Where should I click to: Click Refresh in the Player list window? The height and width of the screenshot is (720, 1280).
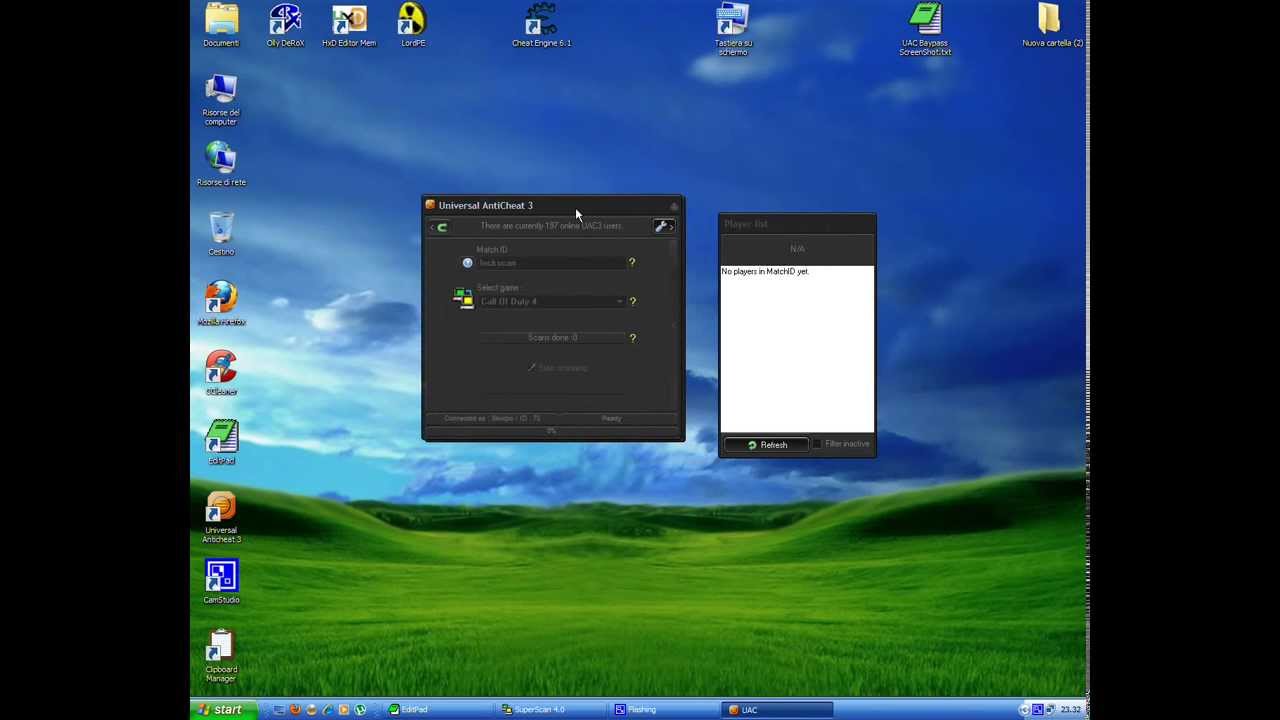pyautogui.click(x=768, y=445)
